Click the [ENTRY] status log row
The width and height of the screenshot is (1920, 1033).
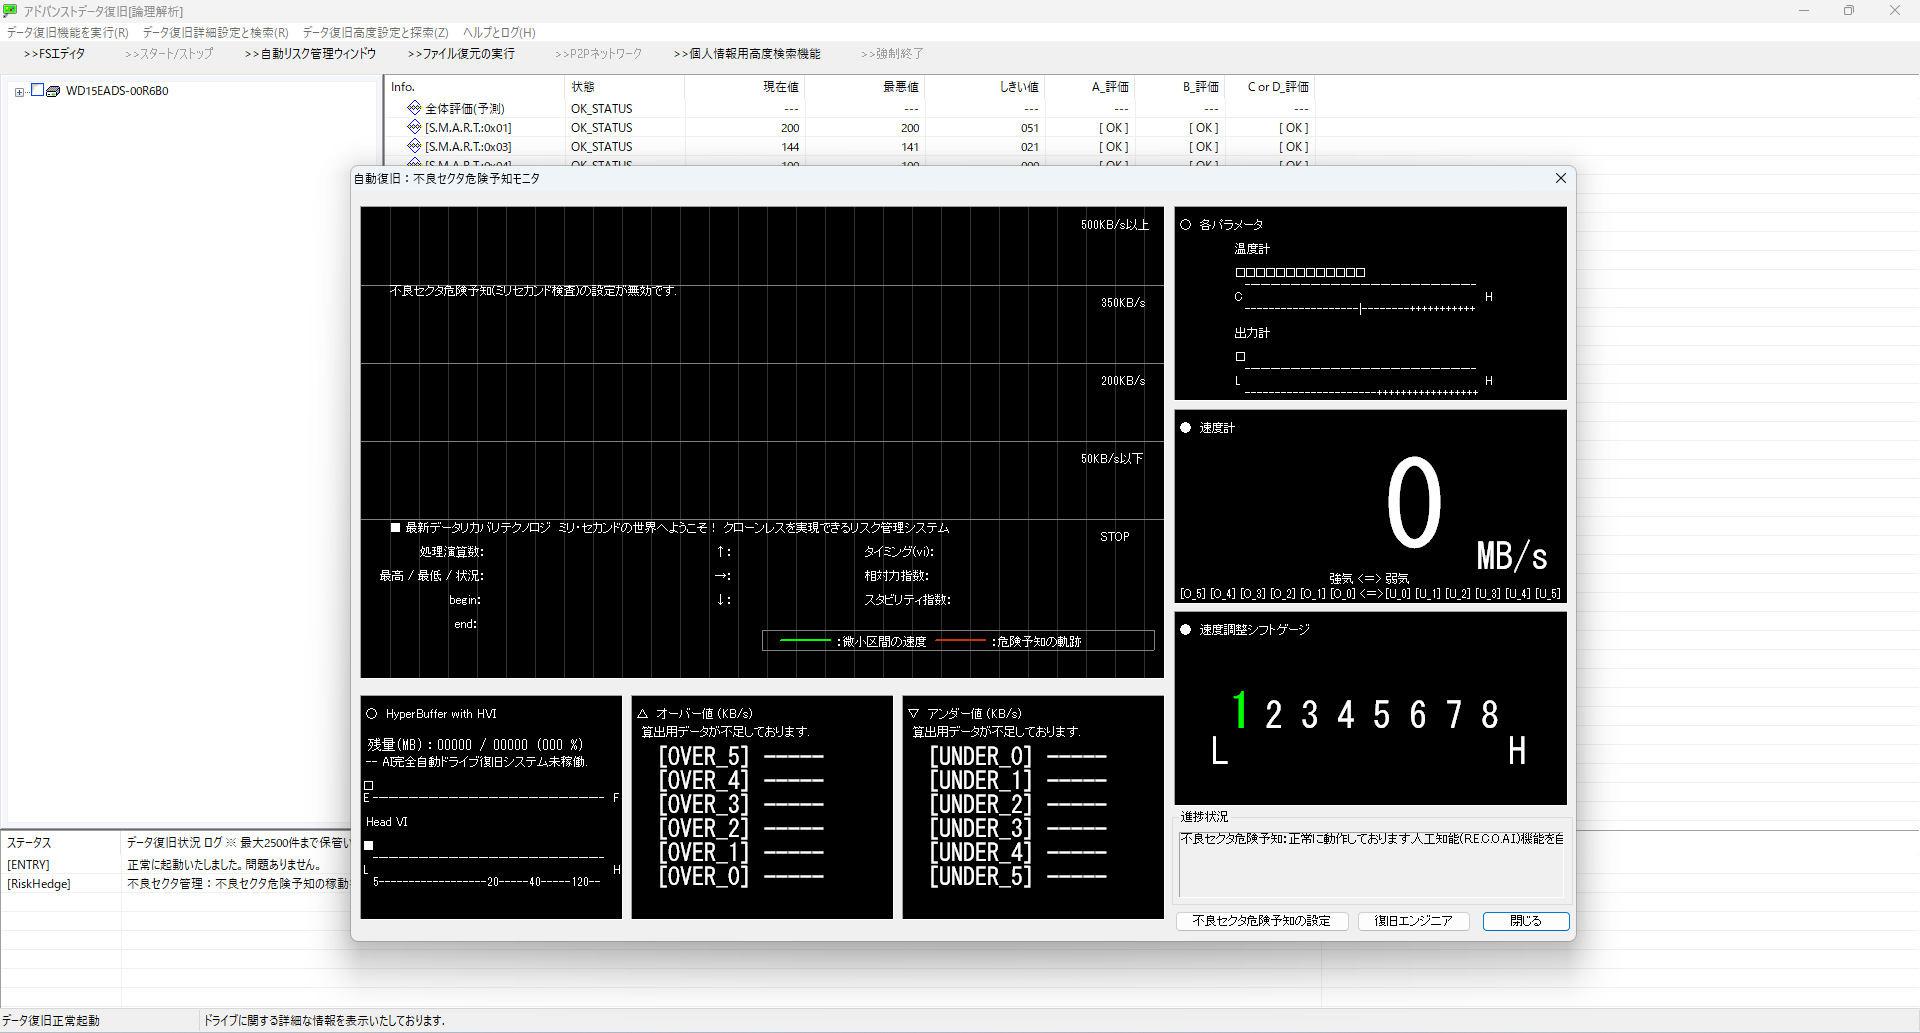tap(176, 865)
